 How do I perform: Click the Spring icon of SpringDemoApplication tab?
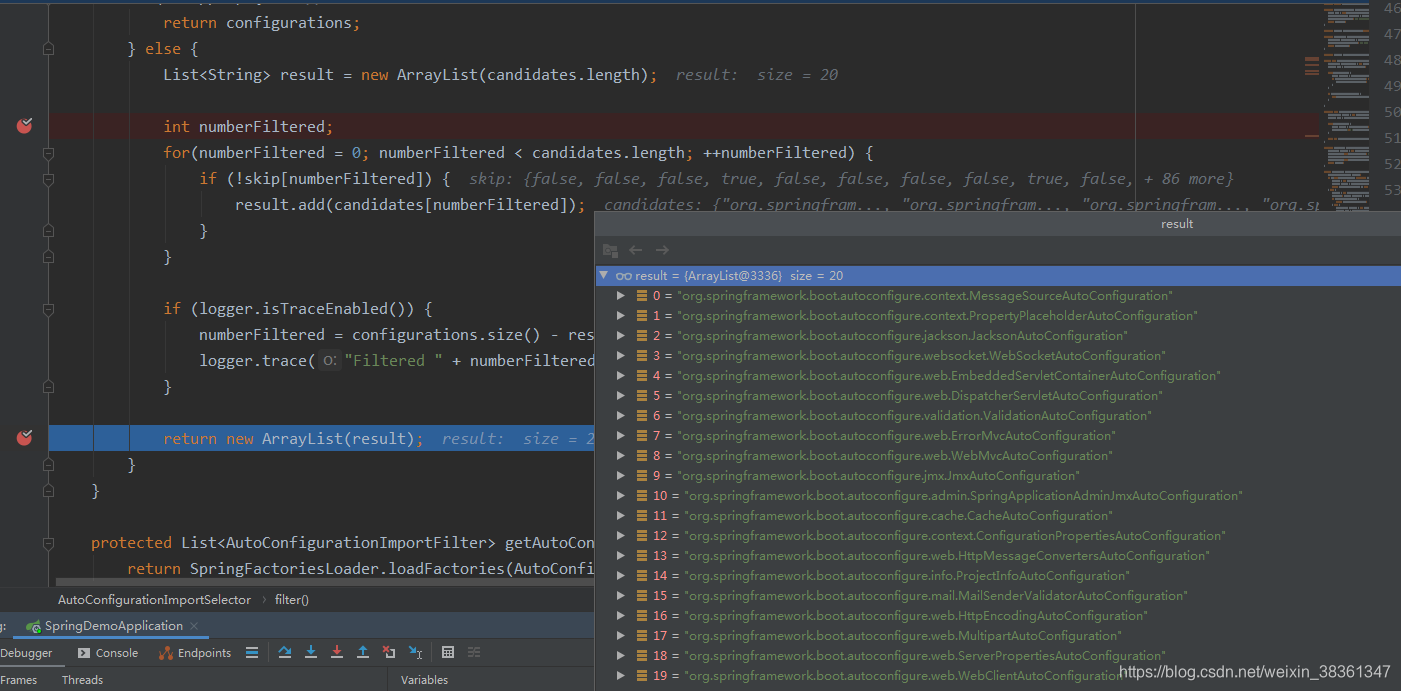tap(33, 626)
